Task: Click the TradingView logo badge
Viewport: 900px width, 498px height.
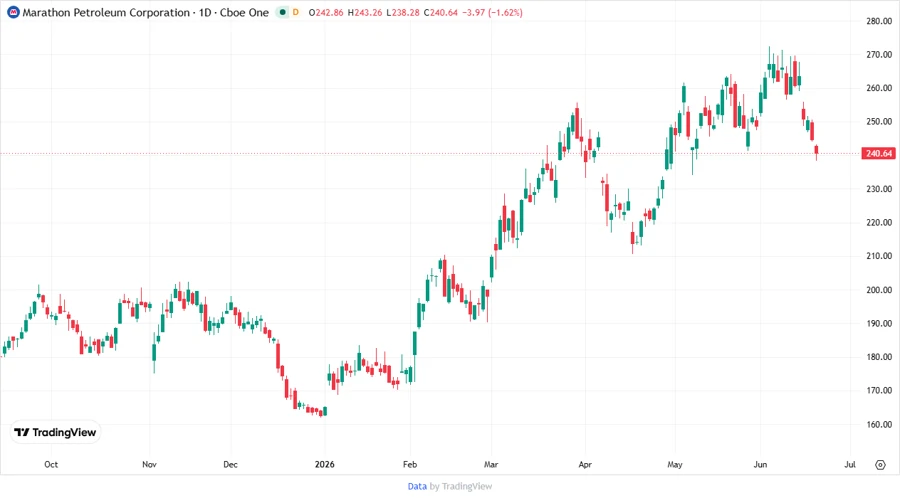Action: click(56, 432)
